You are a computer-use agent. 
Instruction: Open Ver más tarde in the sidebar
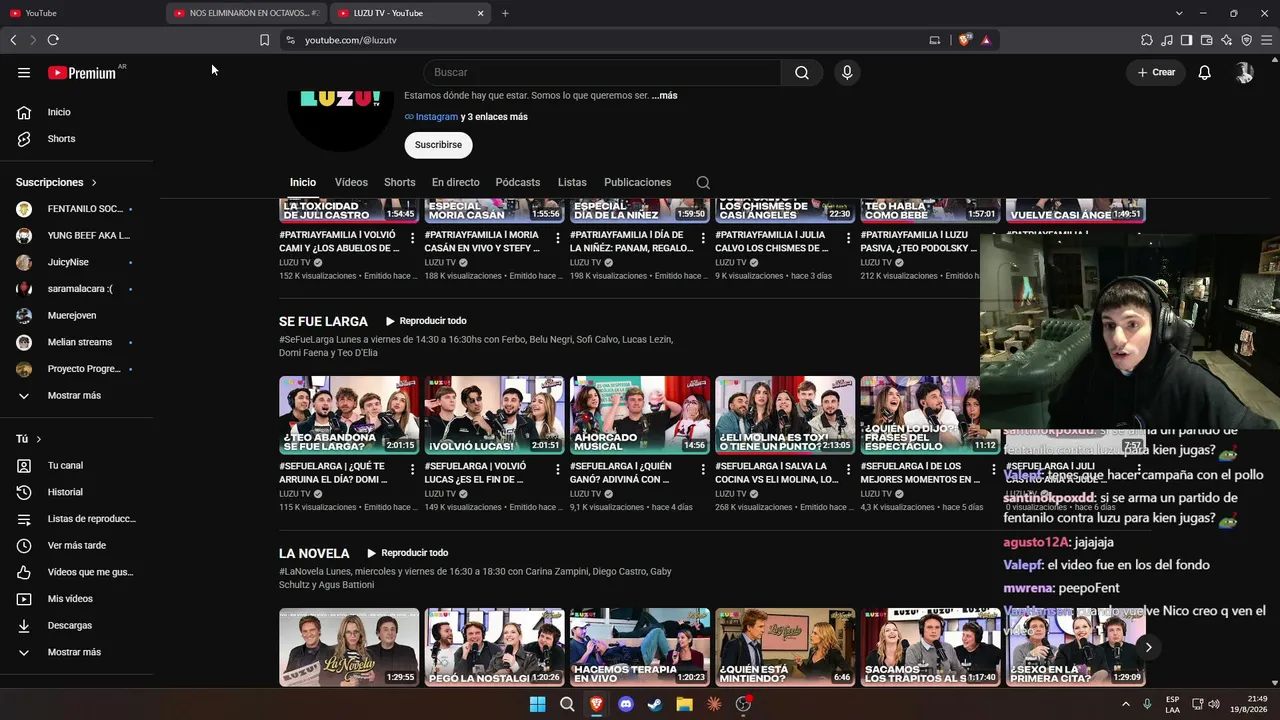(76, 545)
